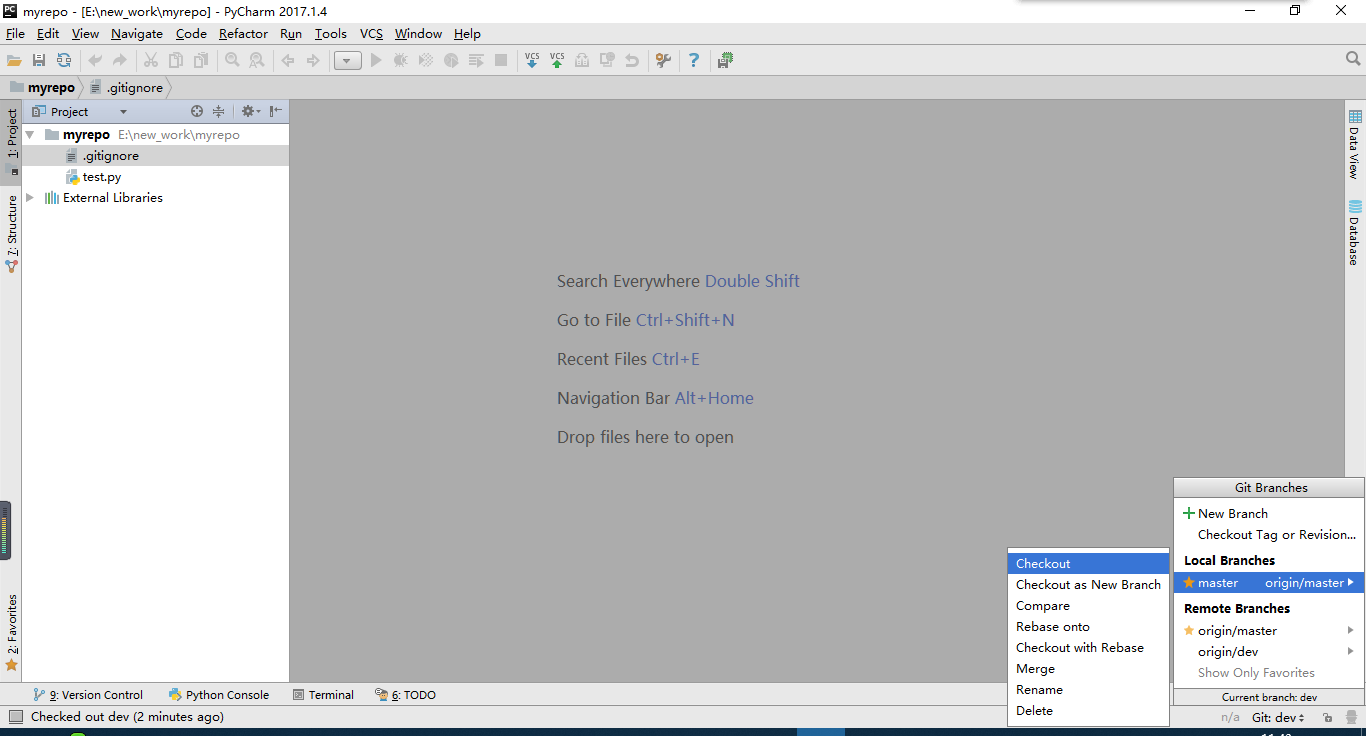The image size is (1366, 736).
Task: Choose Checkout as New Branch
Action: tap(1088, 585)
